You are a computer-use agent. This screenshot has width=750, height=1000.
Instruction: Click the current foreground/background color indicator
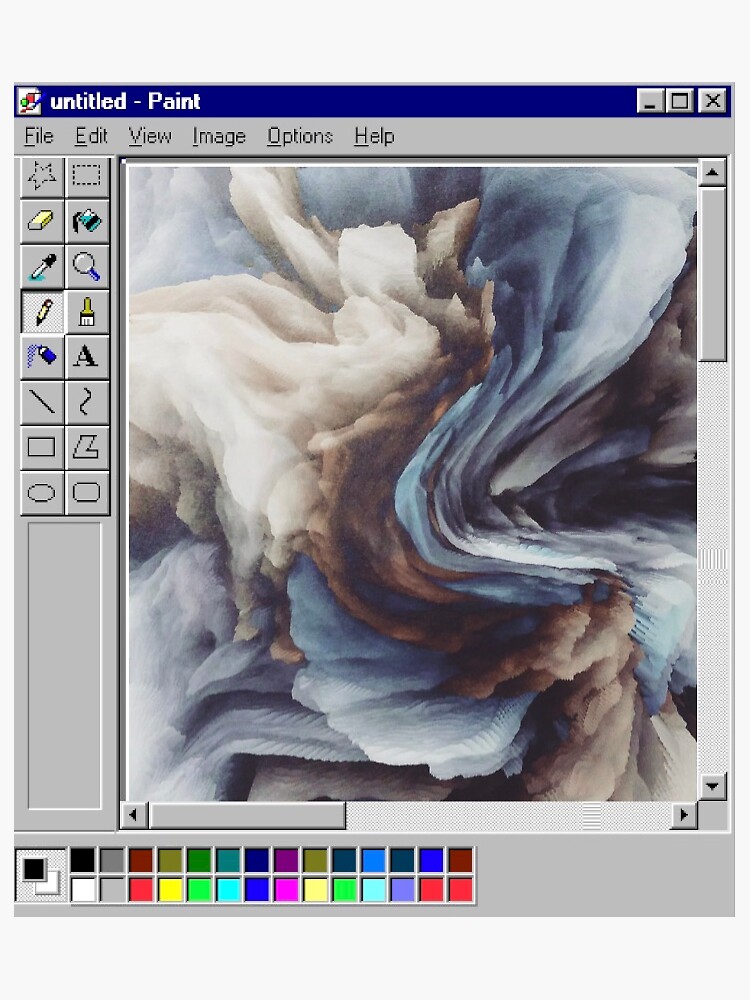(x=40, y=875)
